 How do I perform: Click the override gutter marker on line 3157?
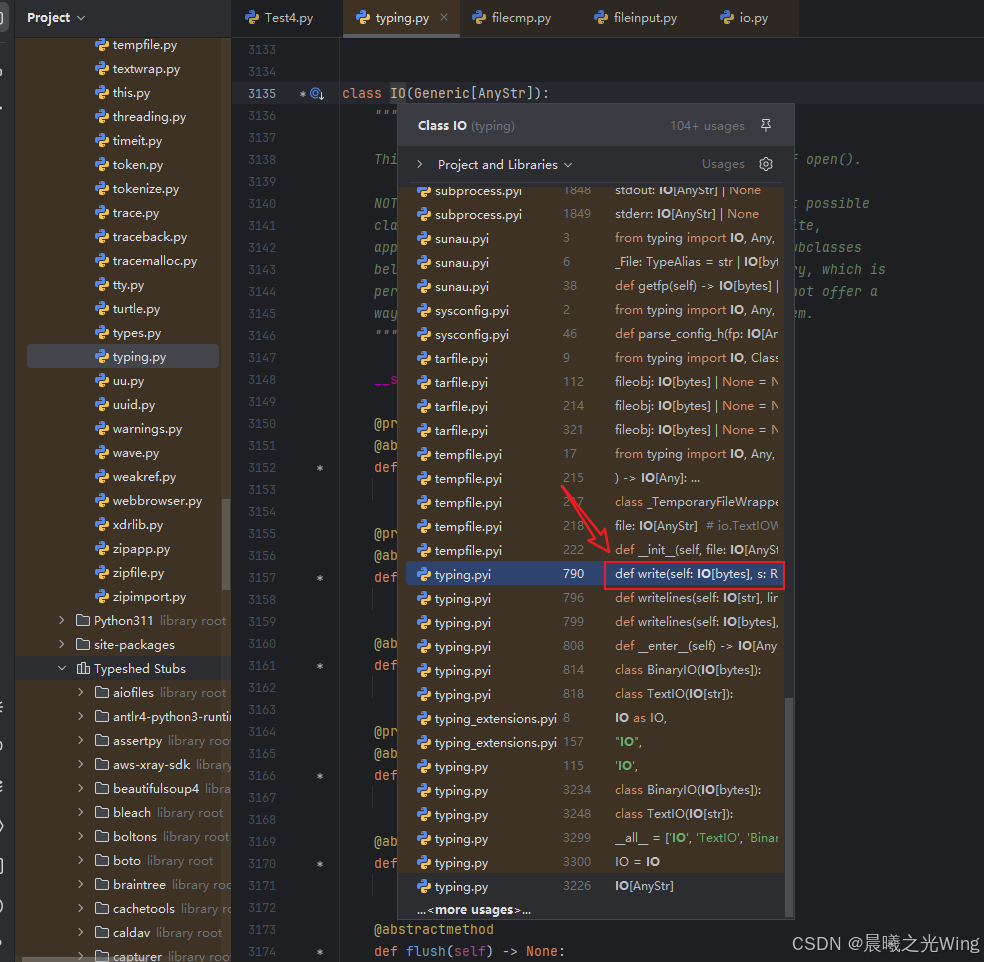[320, 578]
